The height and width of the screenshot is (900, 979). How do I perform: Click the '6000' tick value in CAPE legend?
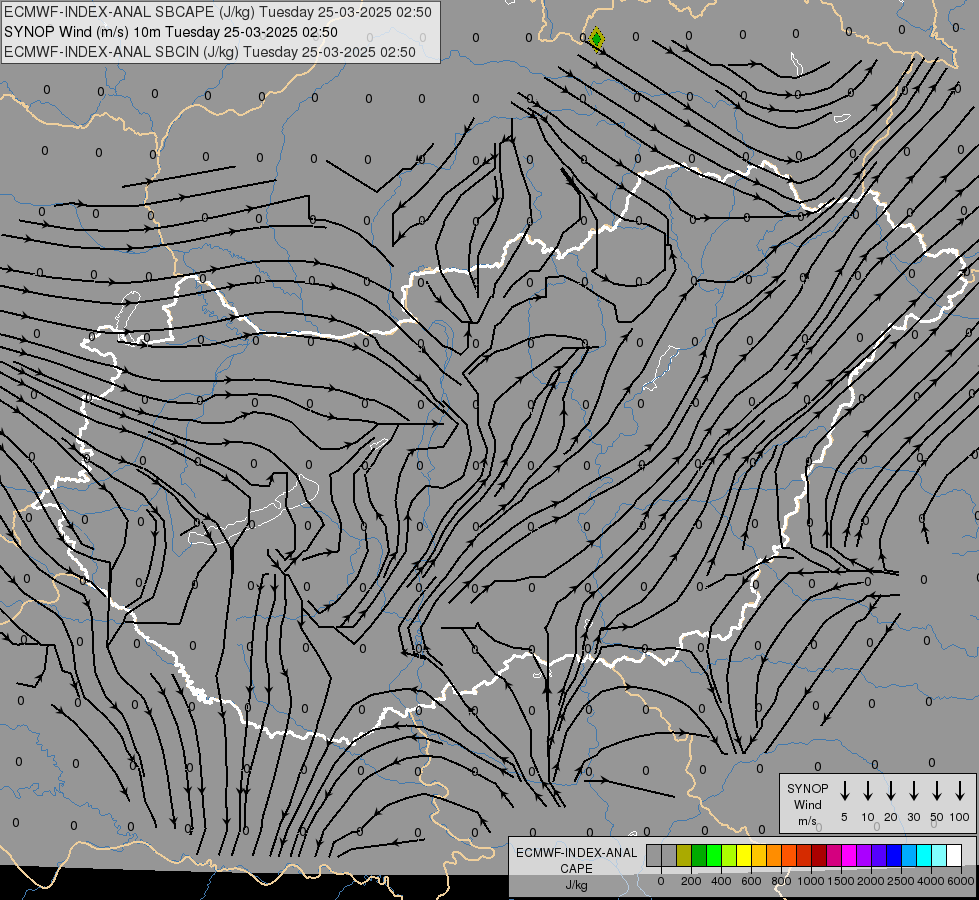[961, 881]
